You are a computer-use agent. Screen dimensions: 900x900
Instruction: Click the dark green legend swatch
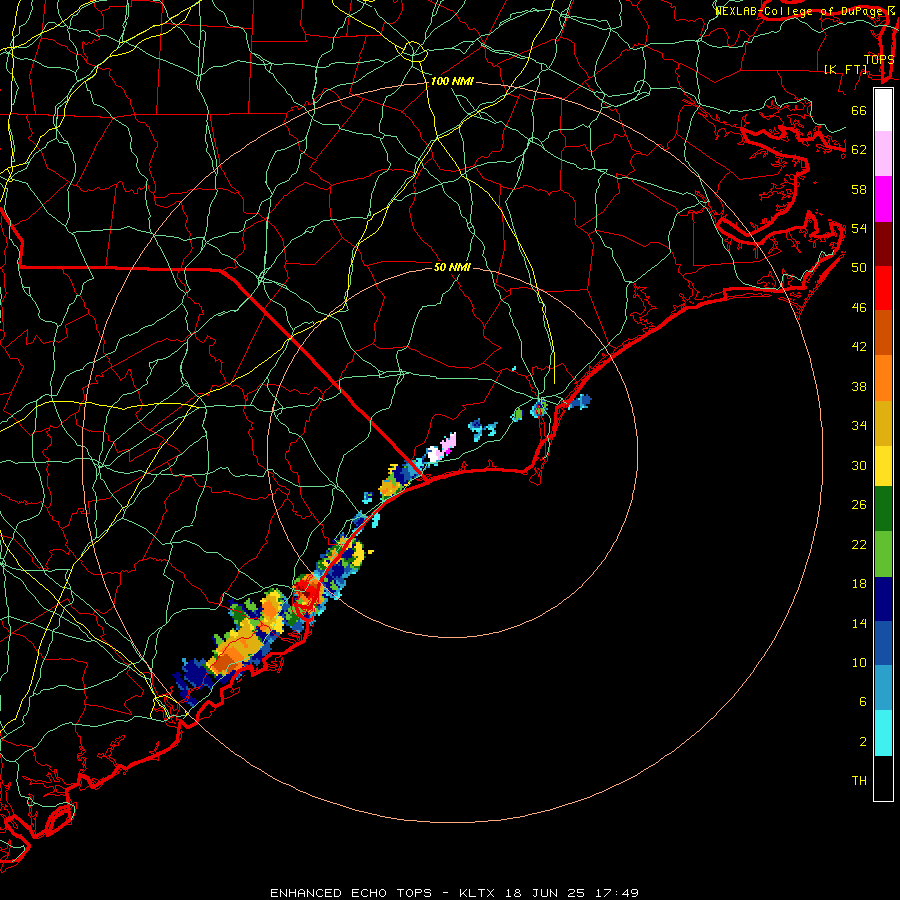pyautogui.click(x=883, y=509)
